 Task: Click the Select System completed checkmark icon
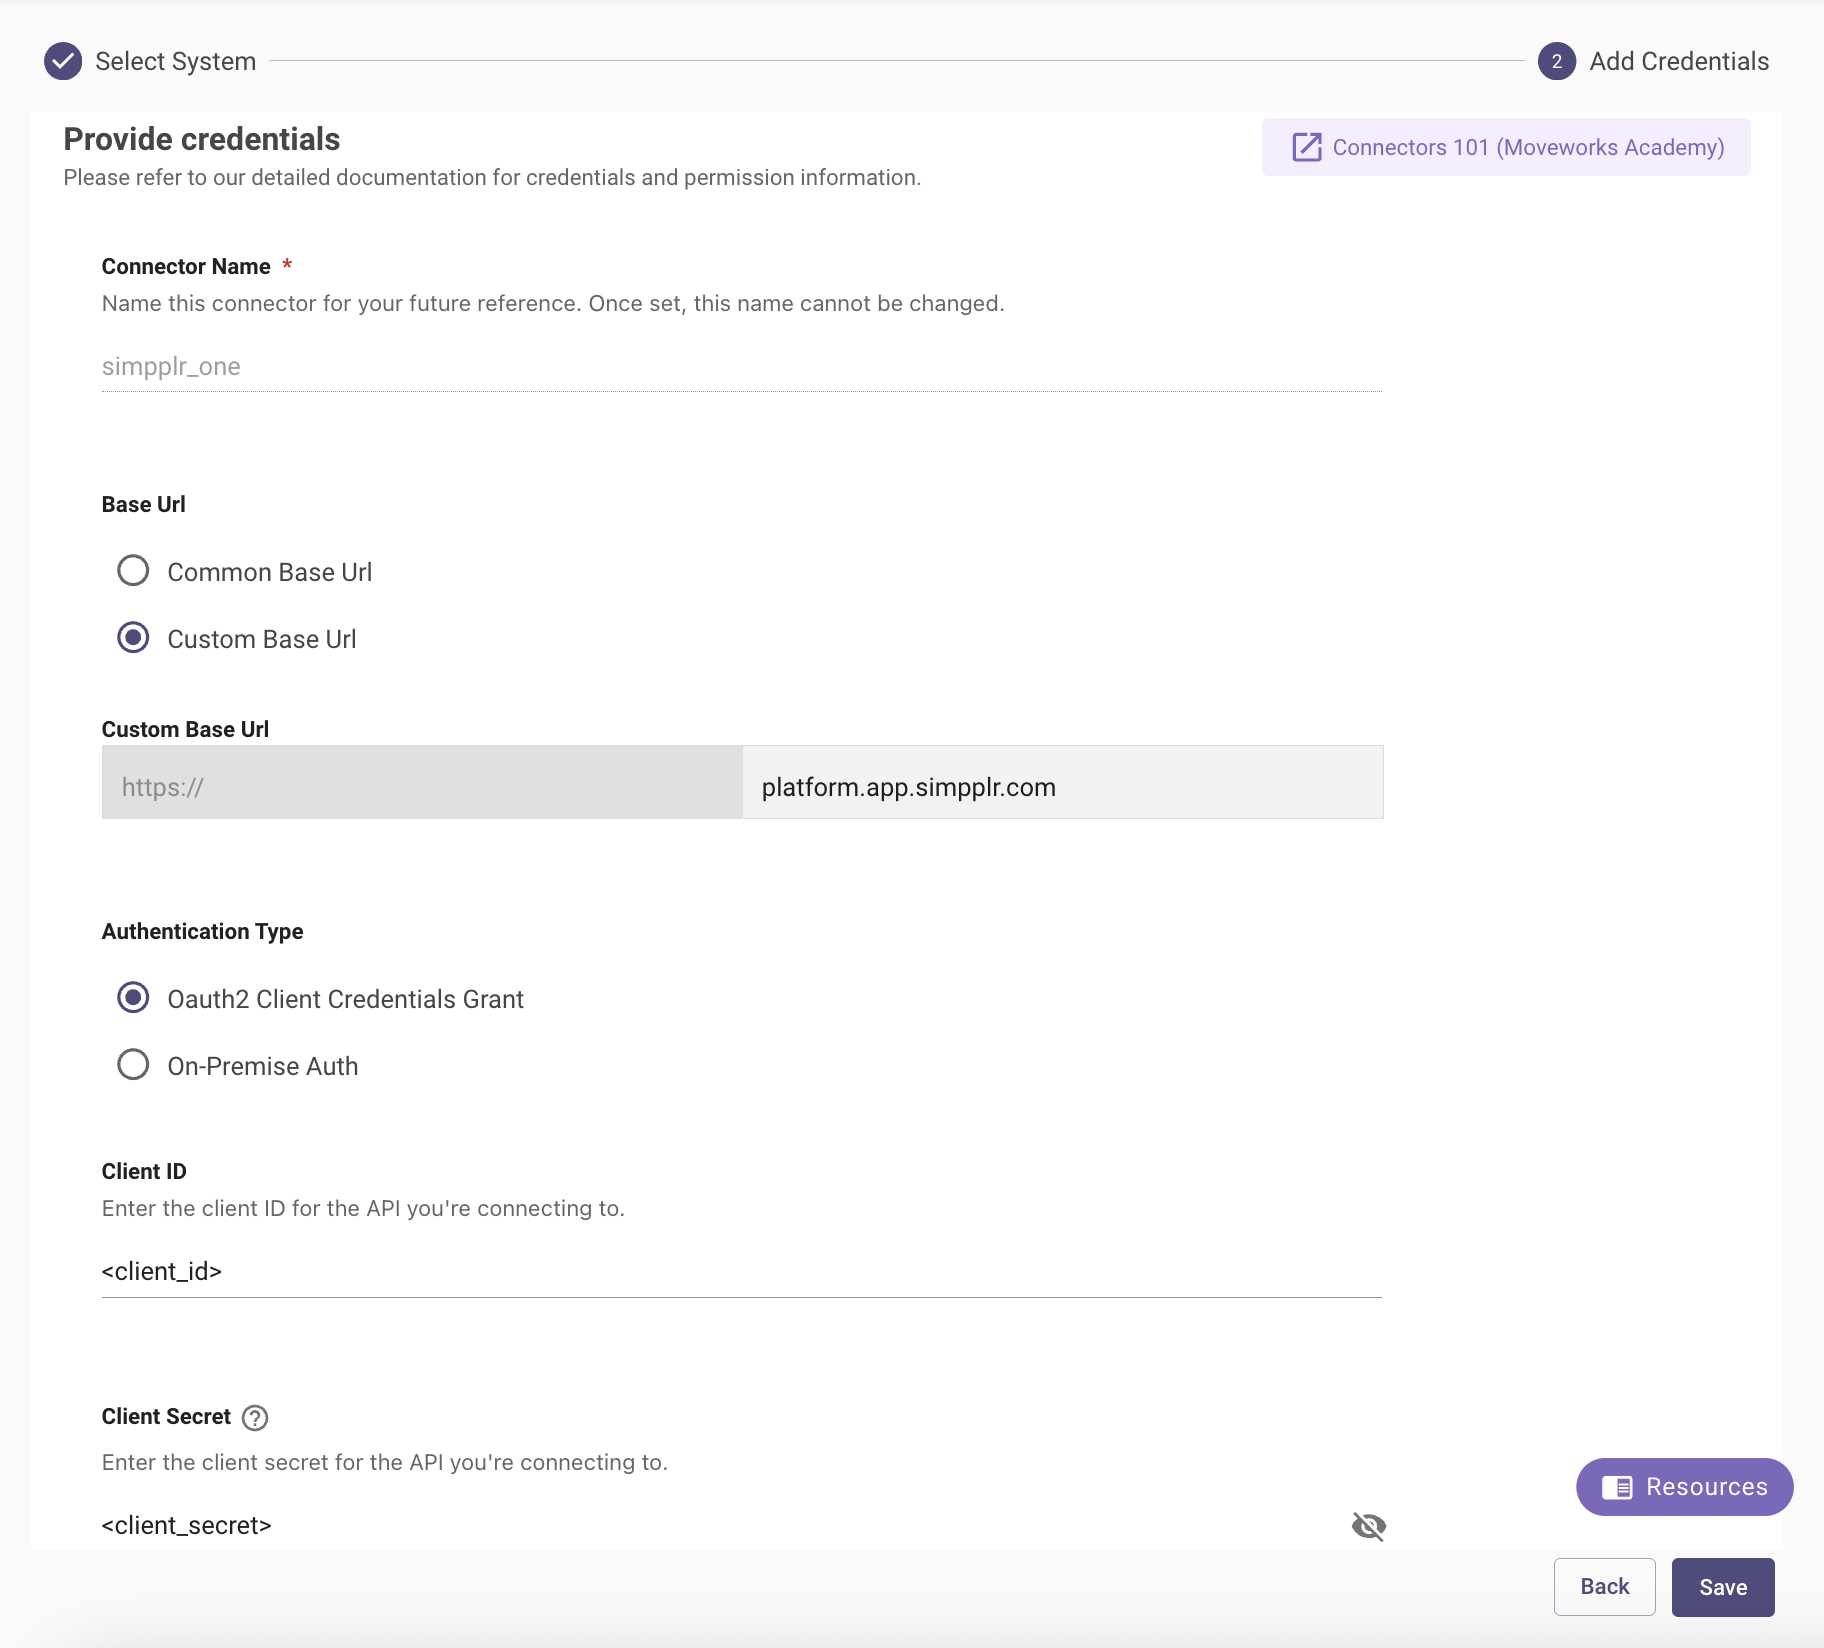tap(63, 61)
